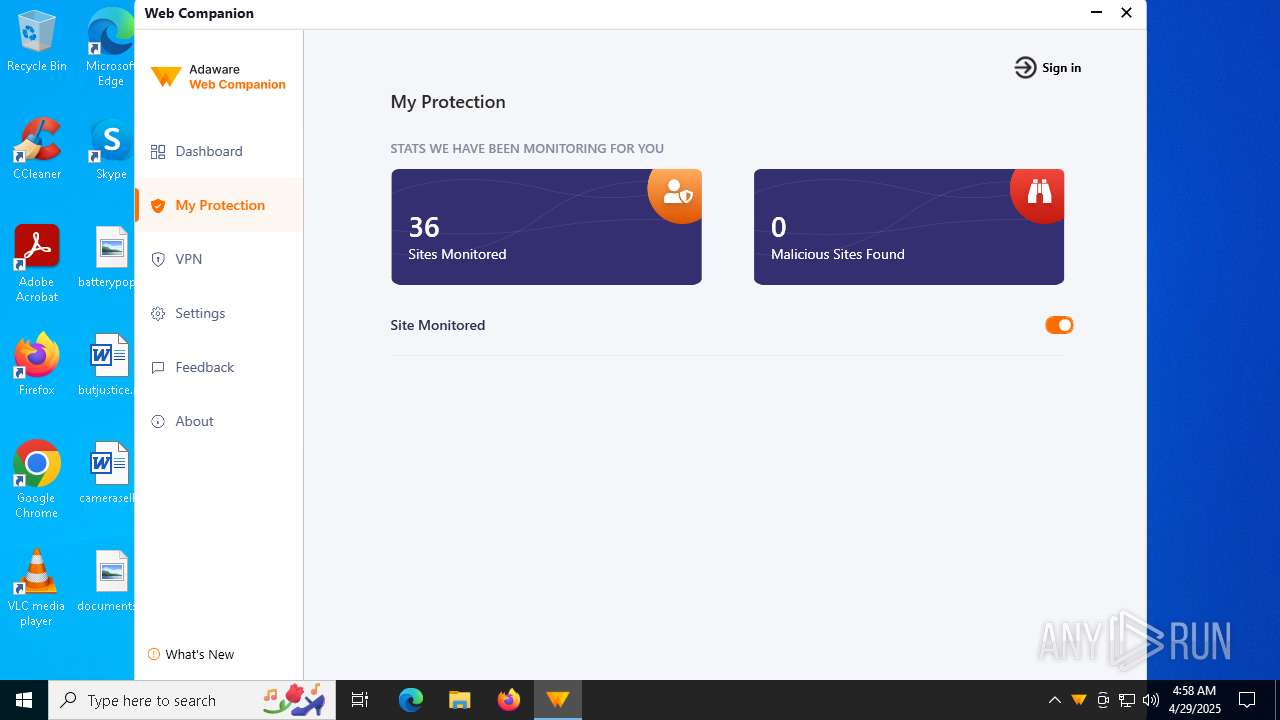This screenshot has height=720, width=1280.
Task: Select My Protection in sidebar
Action: coord(218,205)
